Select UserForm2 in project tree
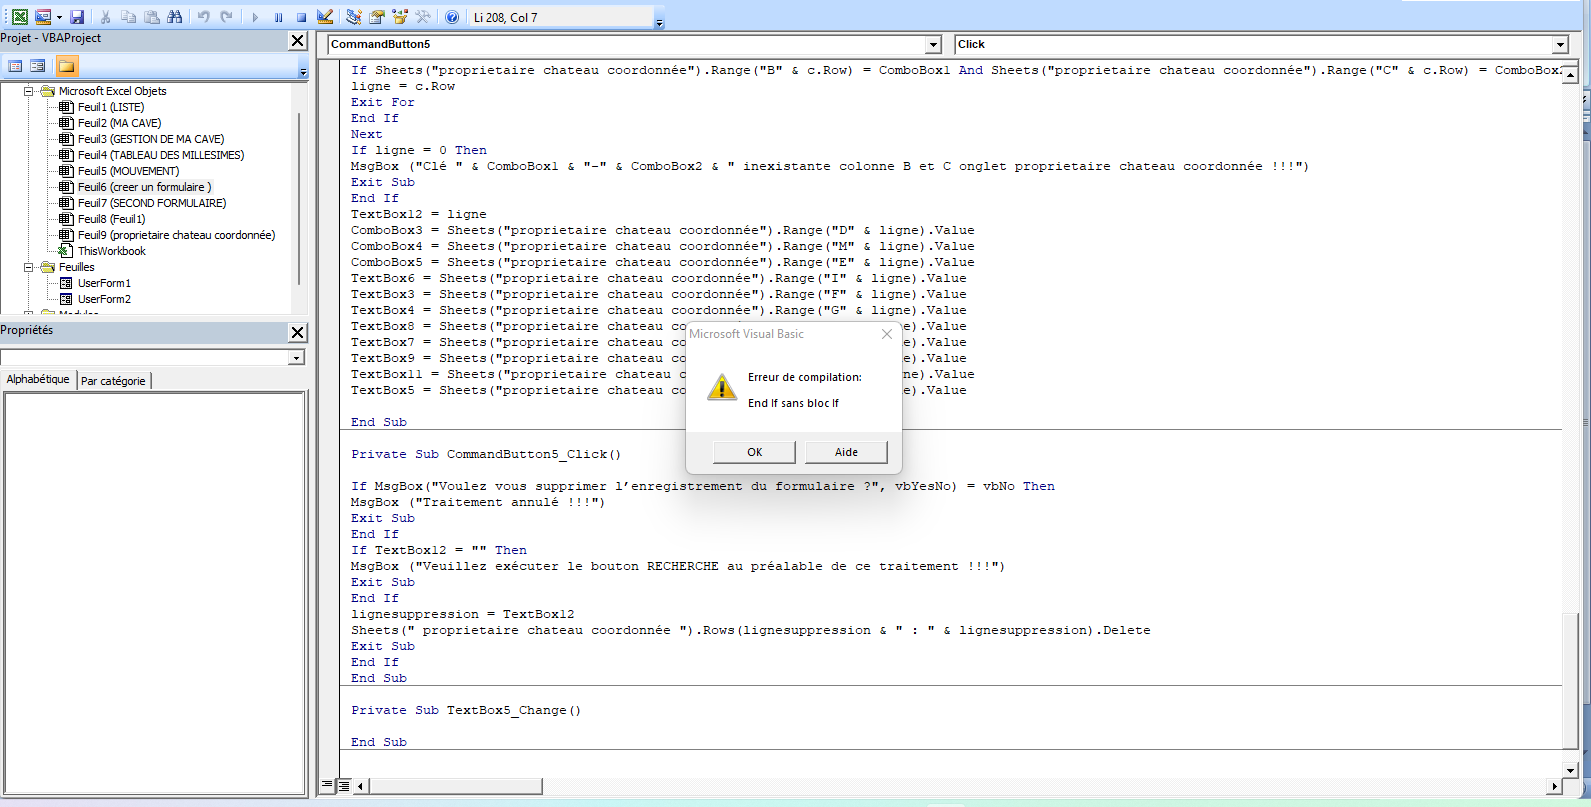 click(104, 299)
